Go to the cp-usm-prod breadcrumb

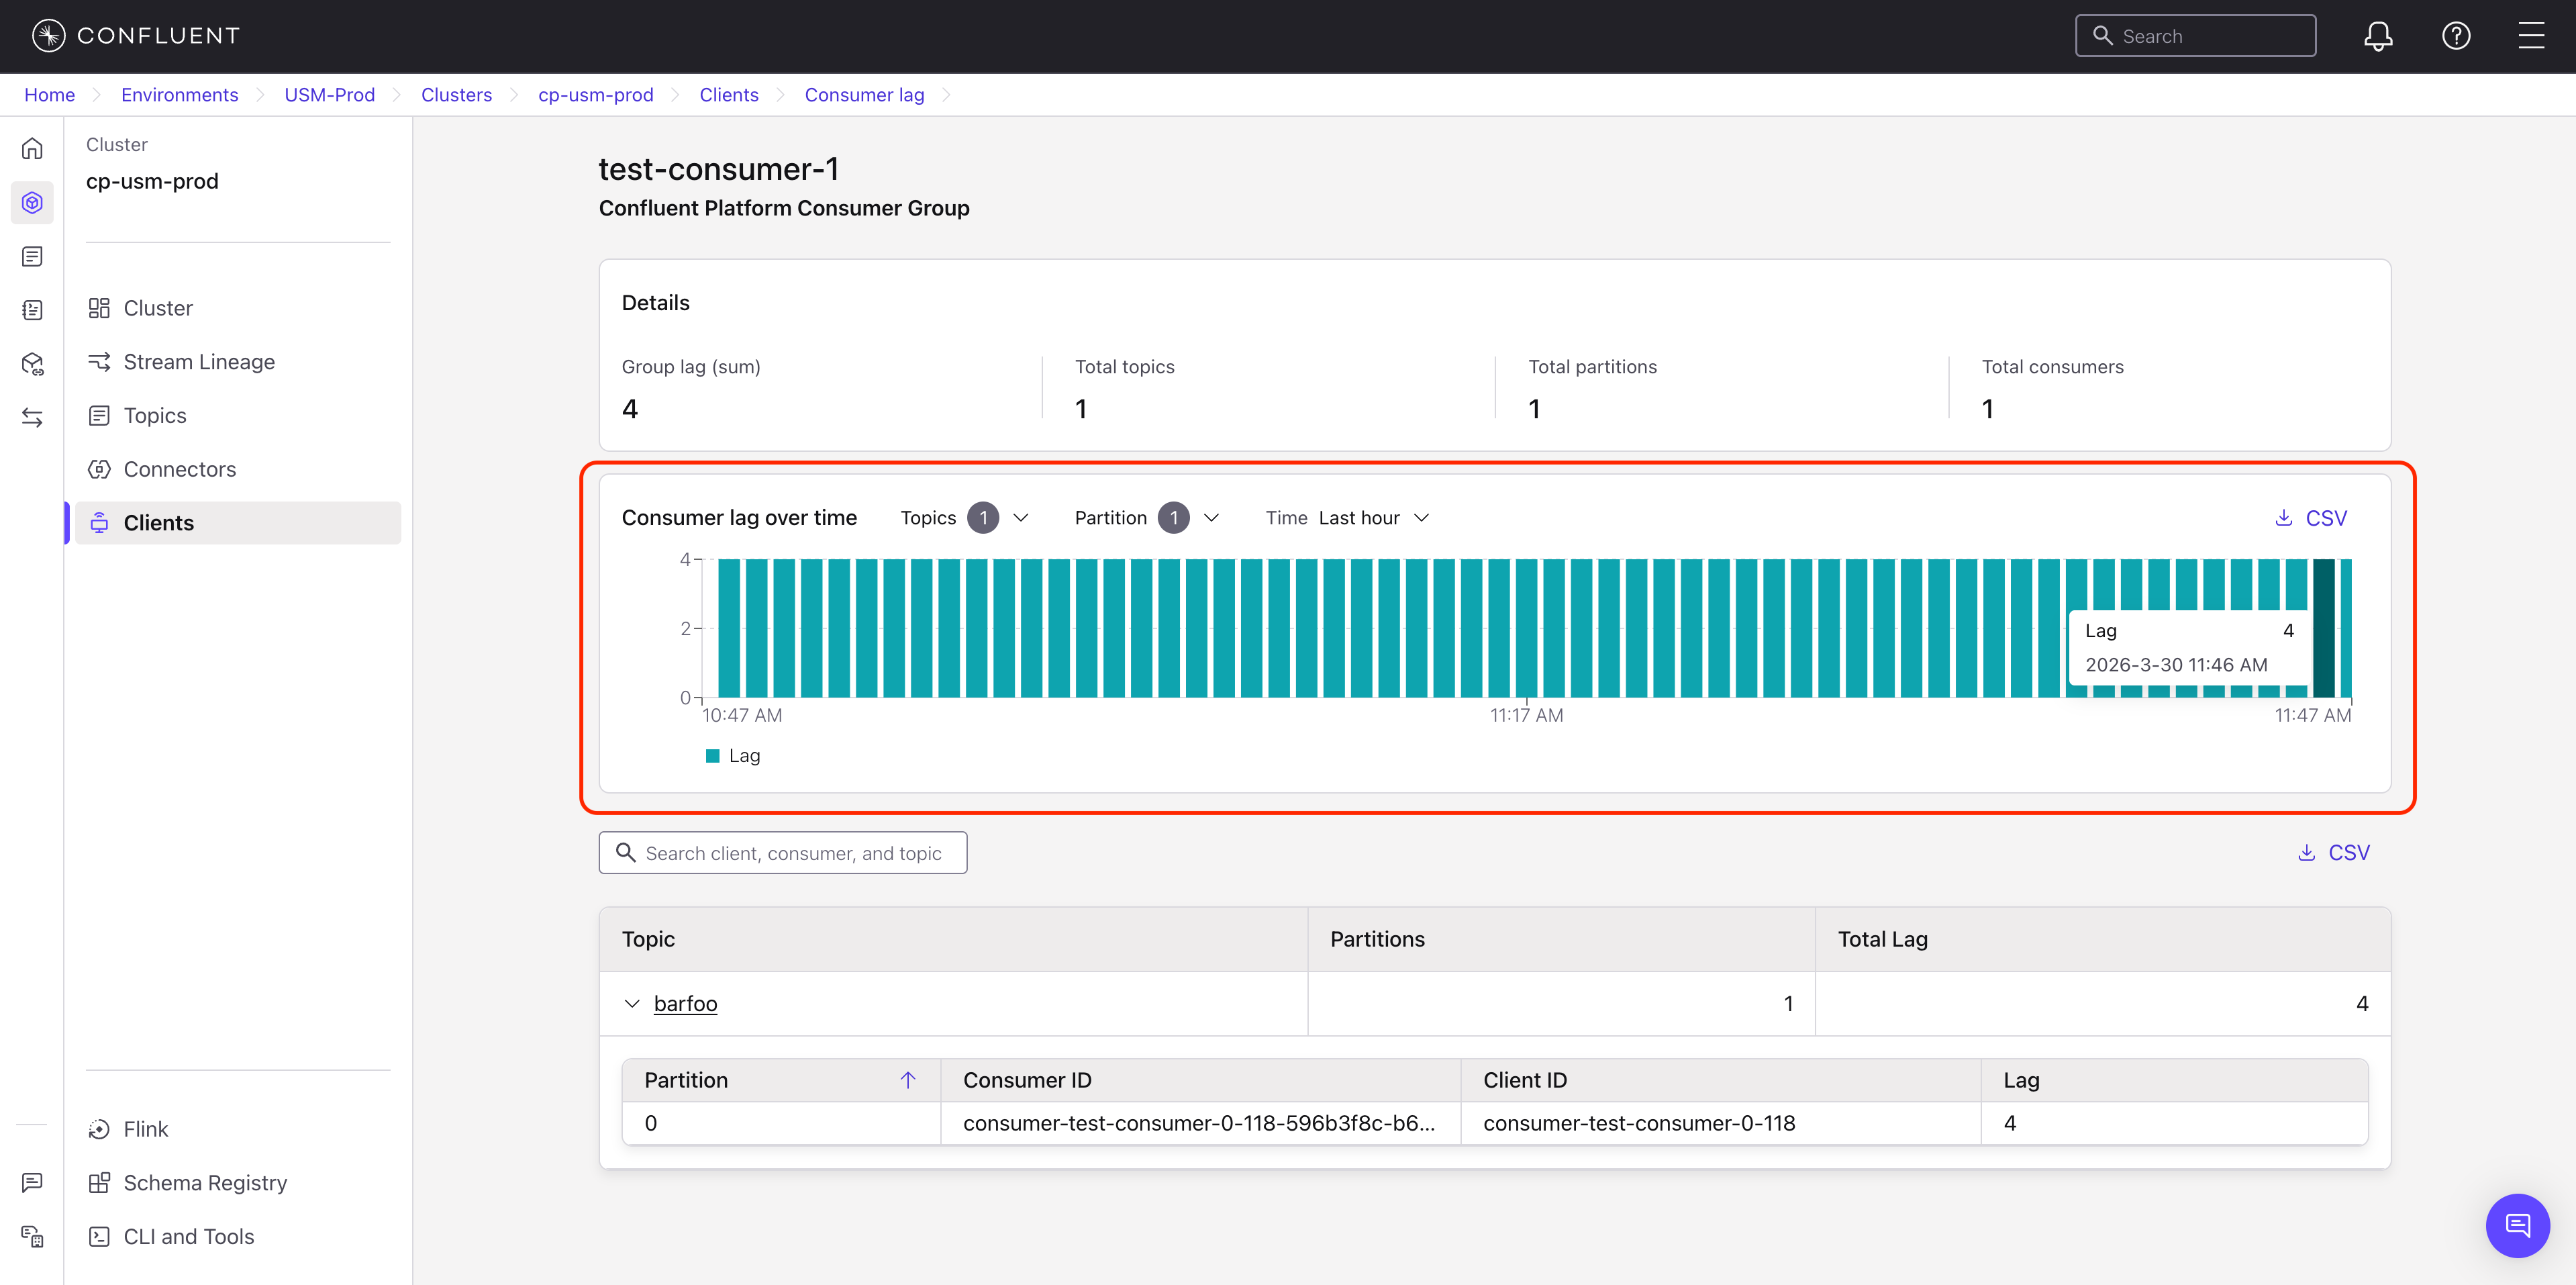pyautogui.click(x=596, y=94)
